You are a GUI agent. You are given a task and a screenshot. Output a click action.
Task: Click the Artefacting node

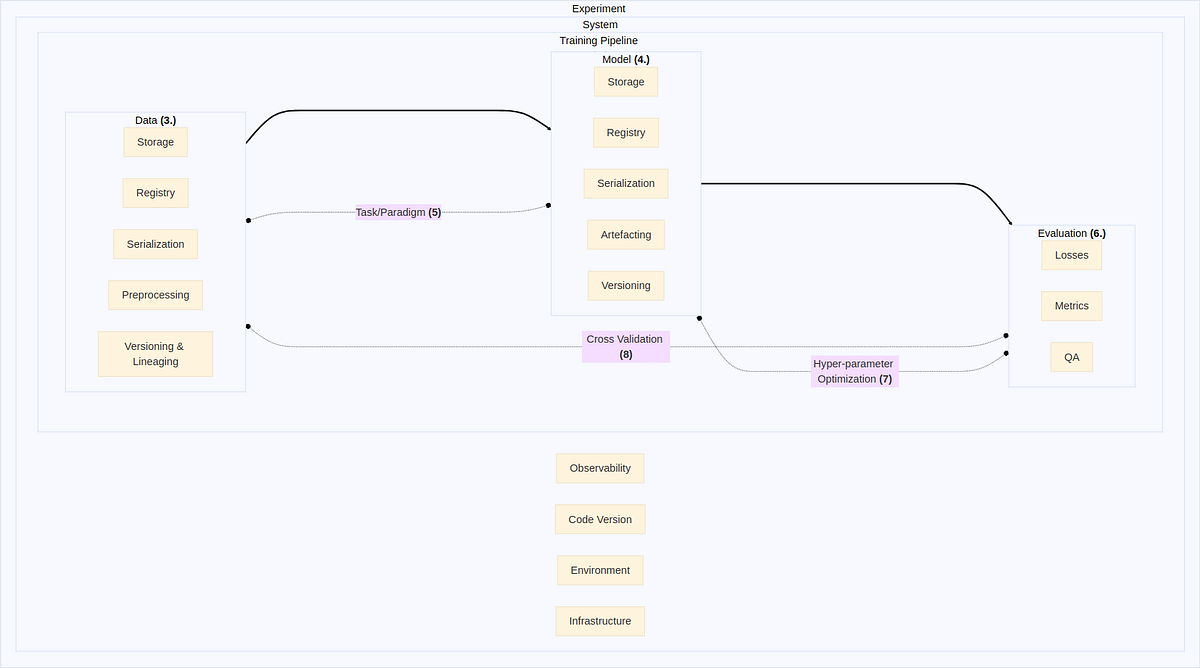625,234
